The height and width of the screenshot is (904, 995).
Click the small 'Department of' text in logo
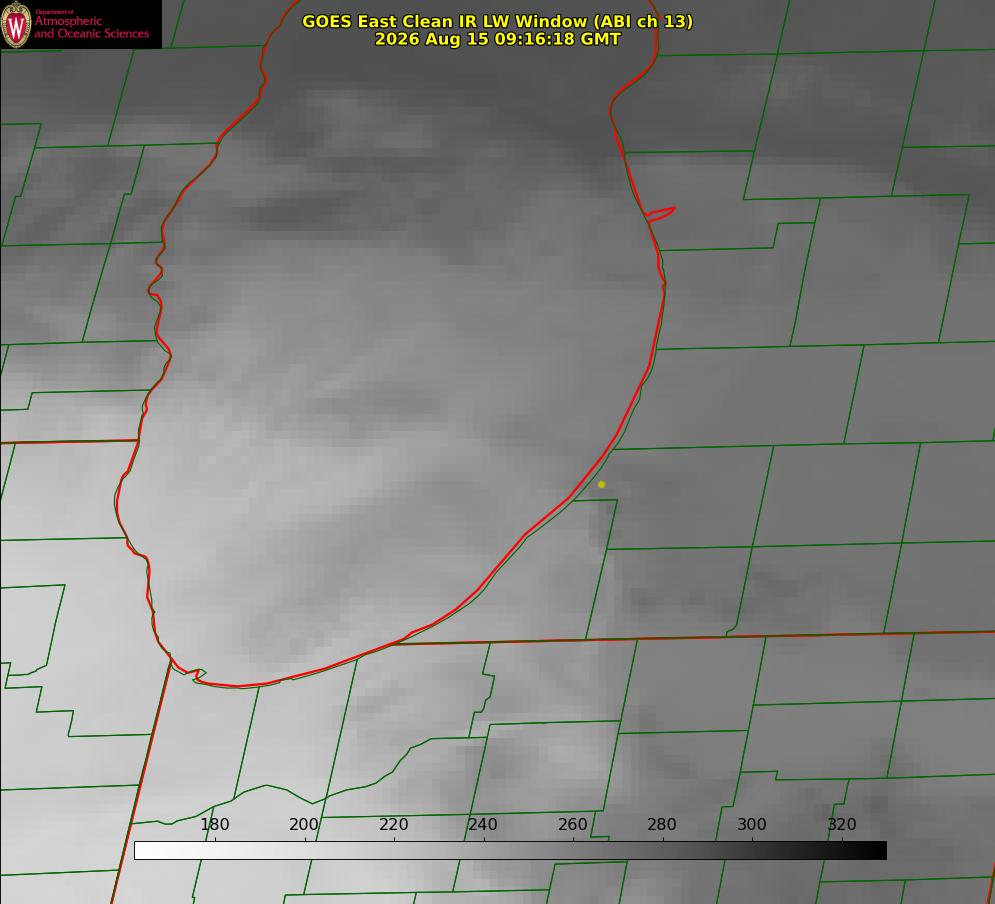click(54, 11)
